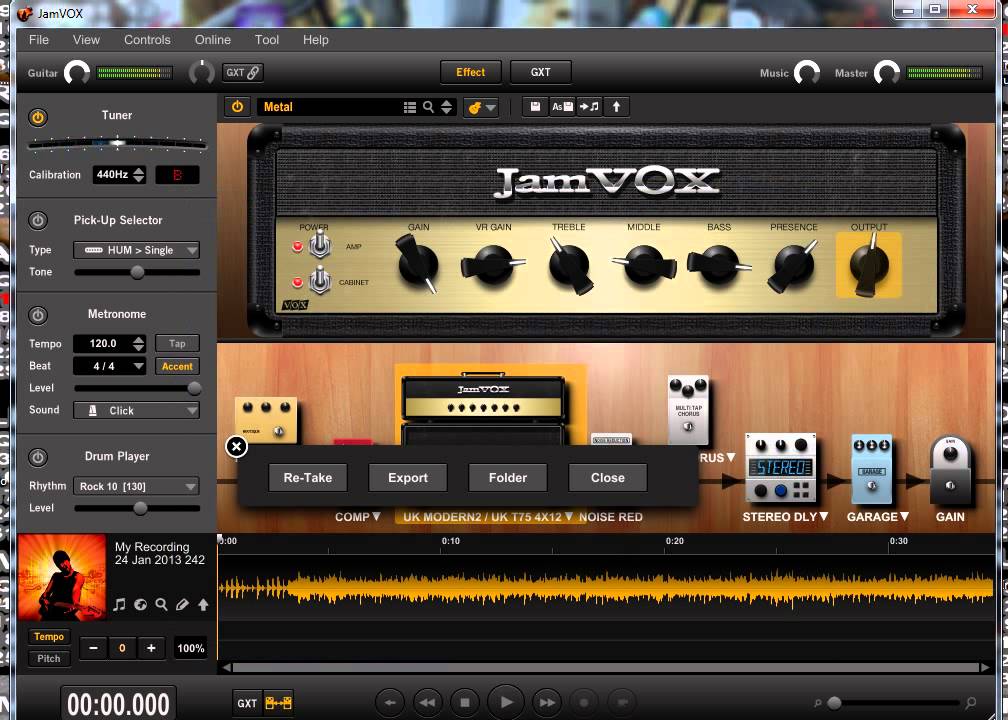Click the metronome Level slider
The height and width of the screenshot is (720, 1008).
pos(137,388)
